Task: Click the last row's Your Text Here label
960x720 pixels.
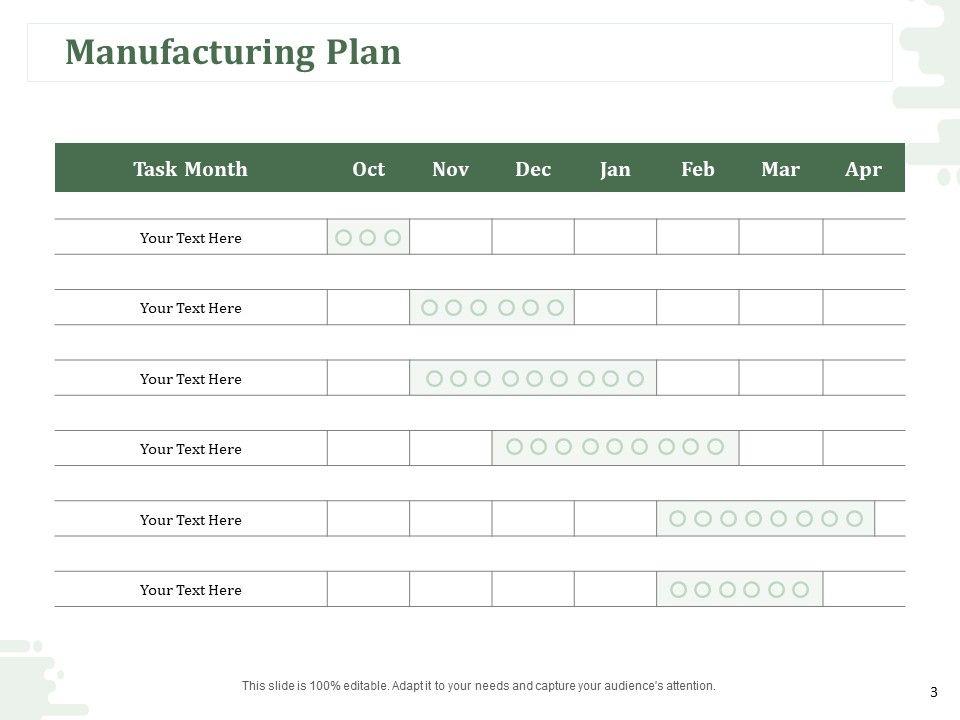Action: click(x=190, y=590)
